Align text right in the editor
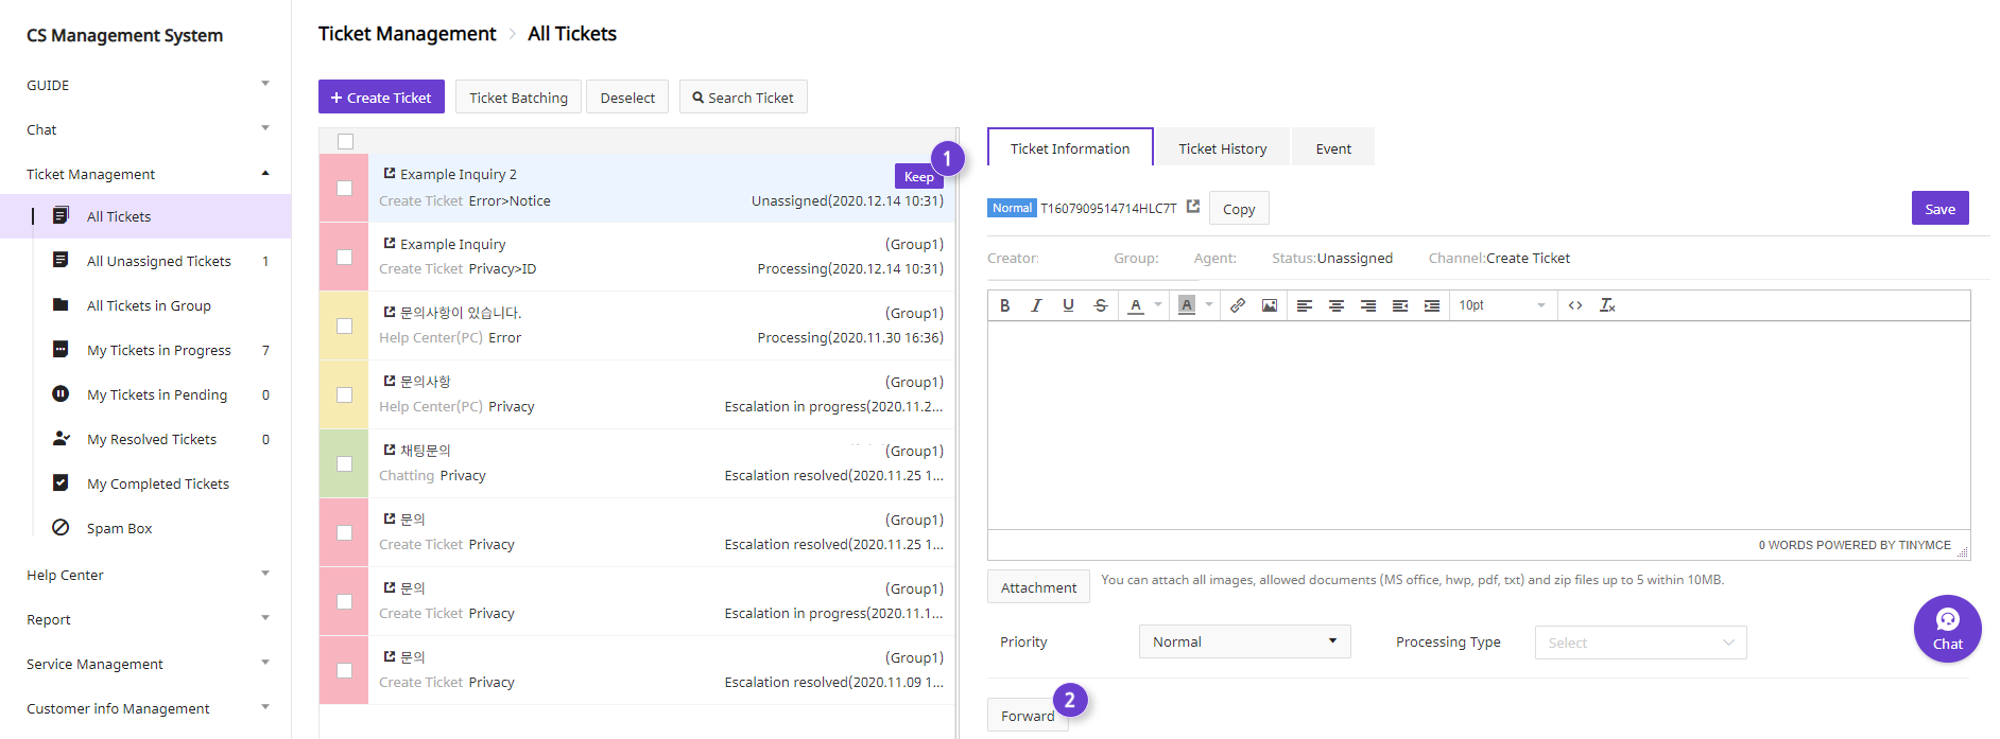Screen dimensions: 2000x739 pos(1368,305)
